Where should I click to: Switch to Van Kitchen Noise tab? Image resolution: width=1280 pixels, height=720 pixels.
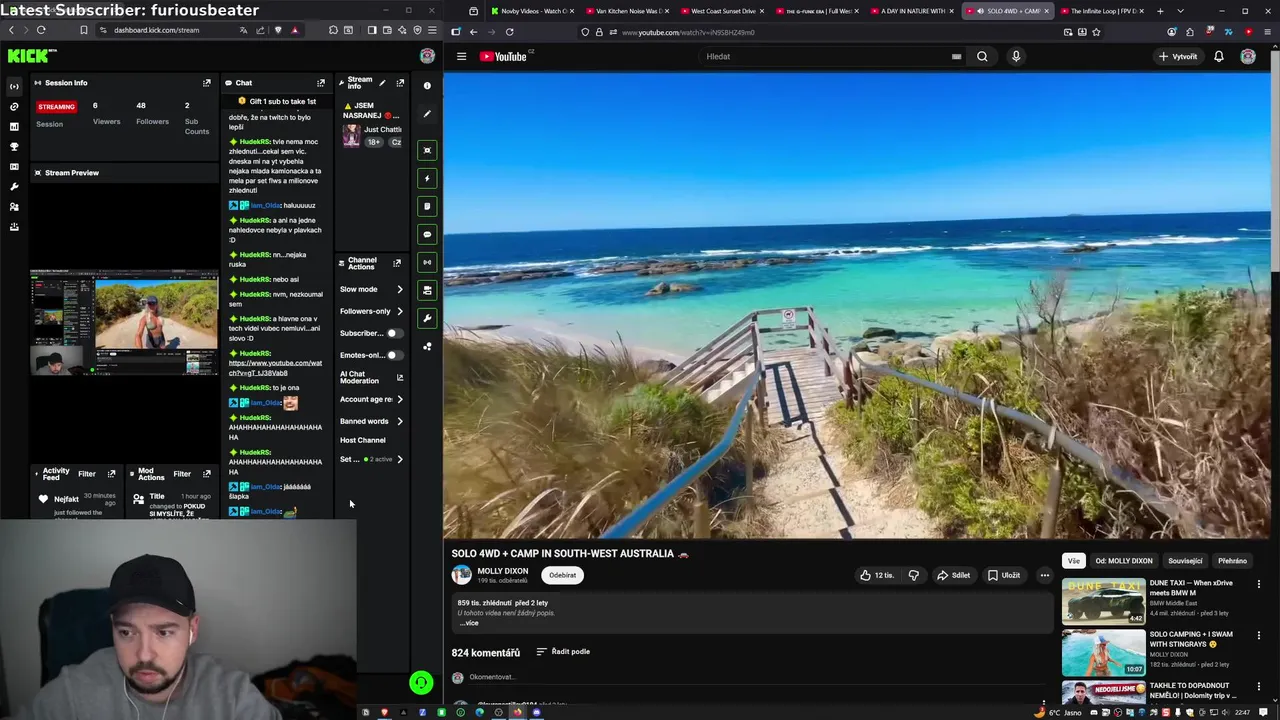(x=627, y=11)
